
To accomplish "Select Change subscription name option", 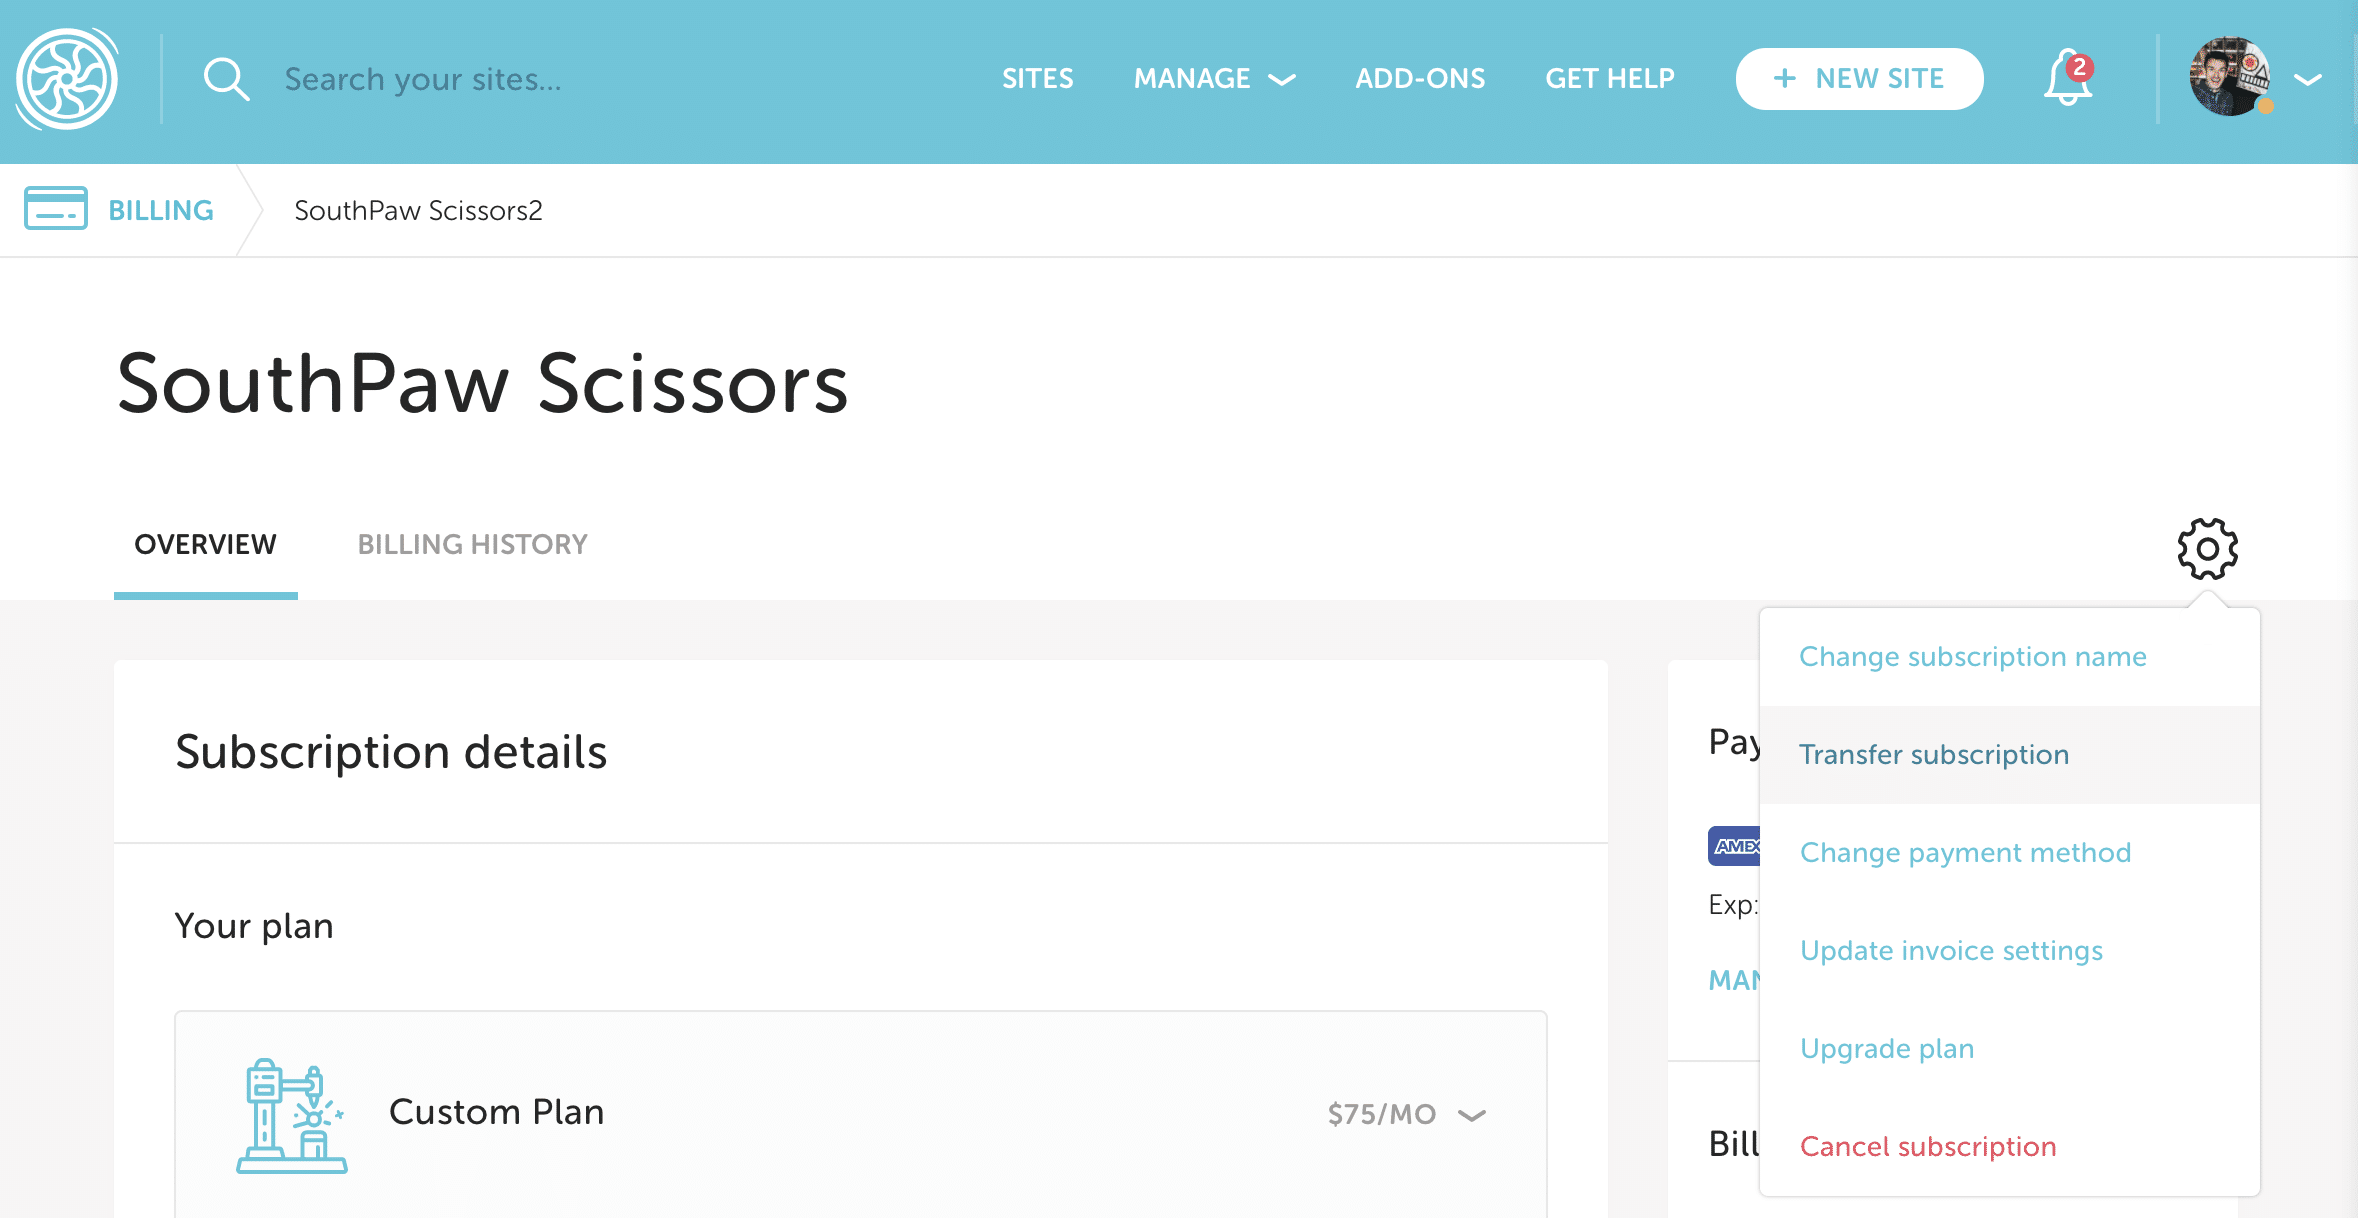I will tap(1972, 656).
